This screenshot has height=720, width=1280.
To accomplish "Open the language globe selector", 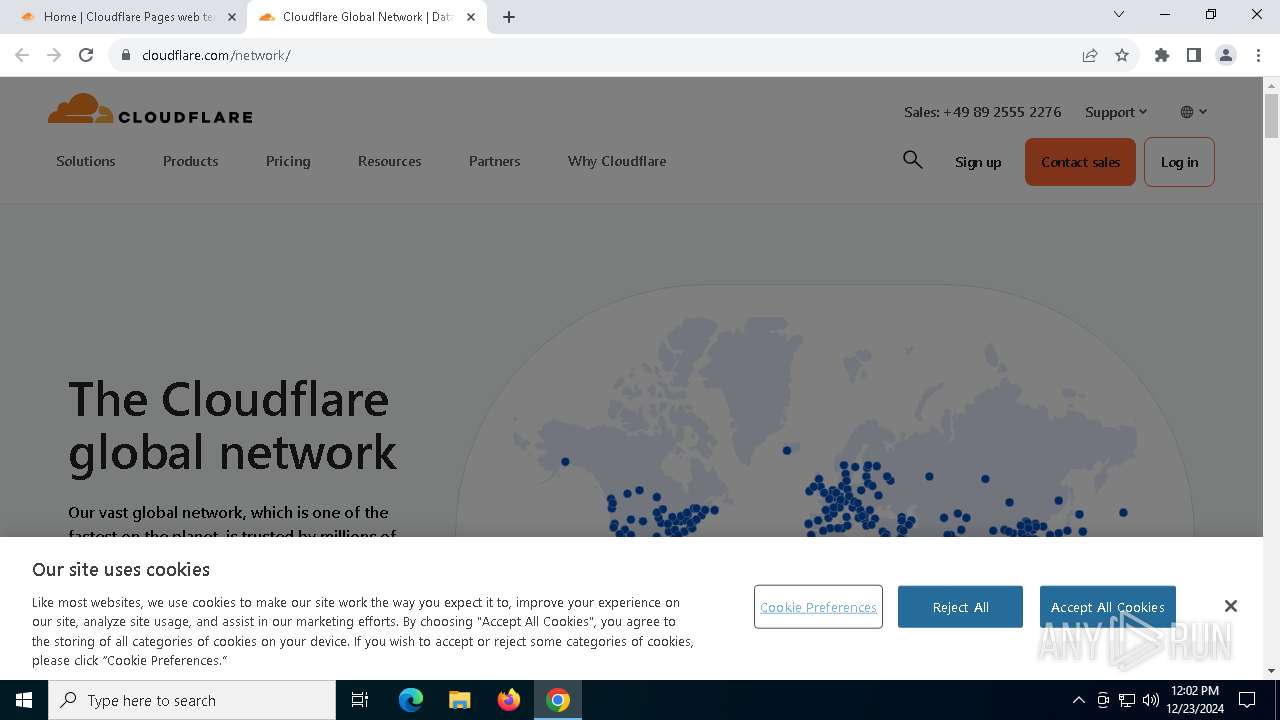I will (1193, 112).
